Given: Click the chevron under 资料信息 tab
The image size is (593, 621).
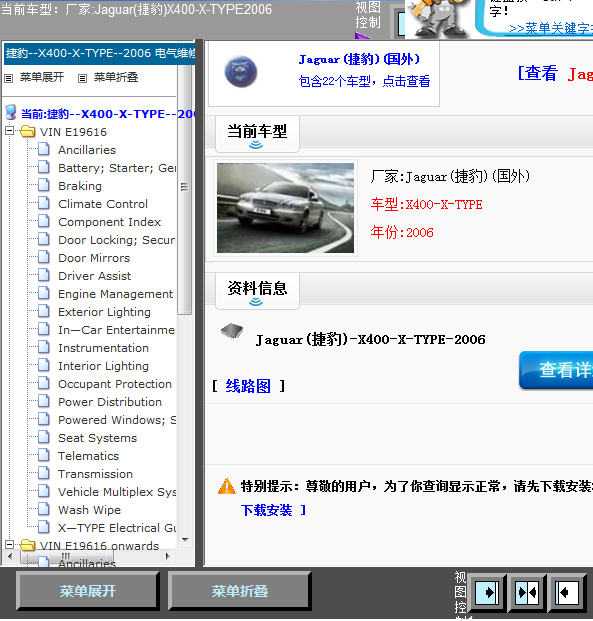Looking at the screenshot, I should coord(256,302).
